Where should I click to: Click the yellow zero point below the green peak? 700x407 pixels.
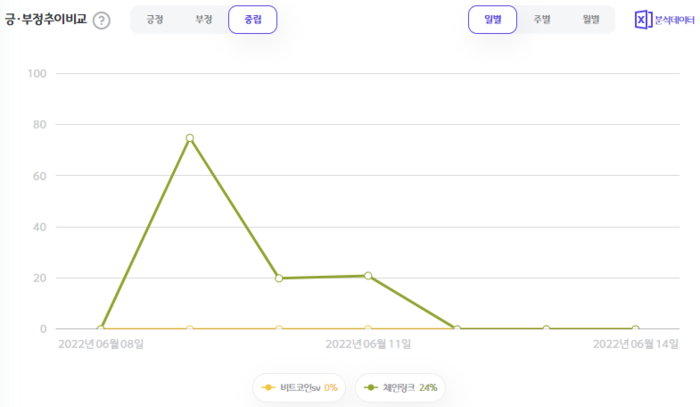click(x=189, y=329)
